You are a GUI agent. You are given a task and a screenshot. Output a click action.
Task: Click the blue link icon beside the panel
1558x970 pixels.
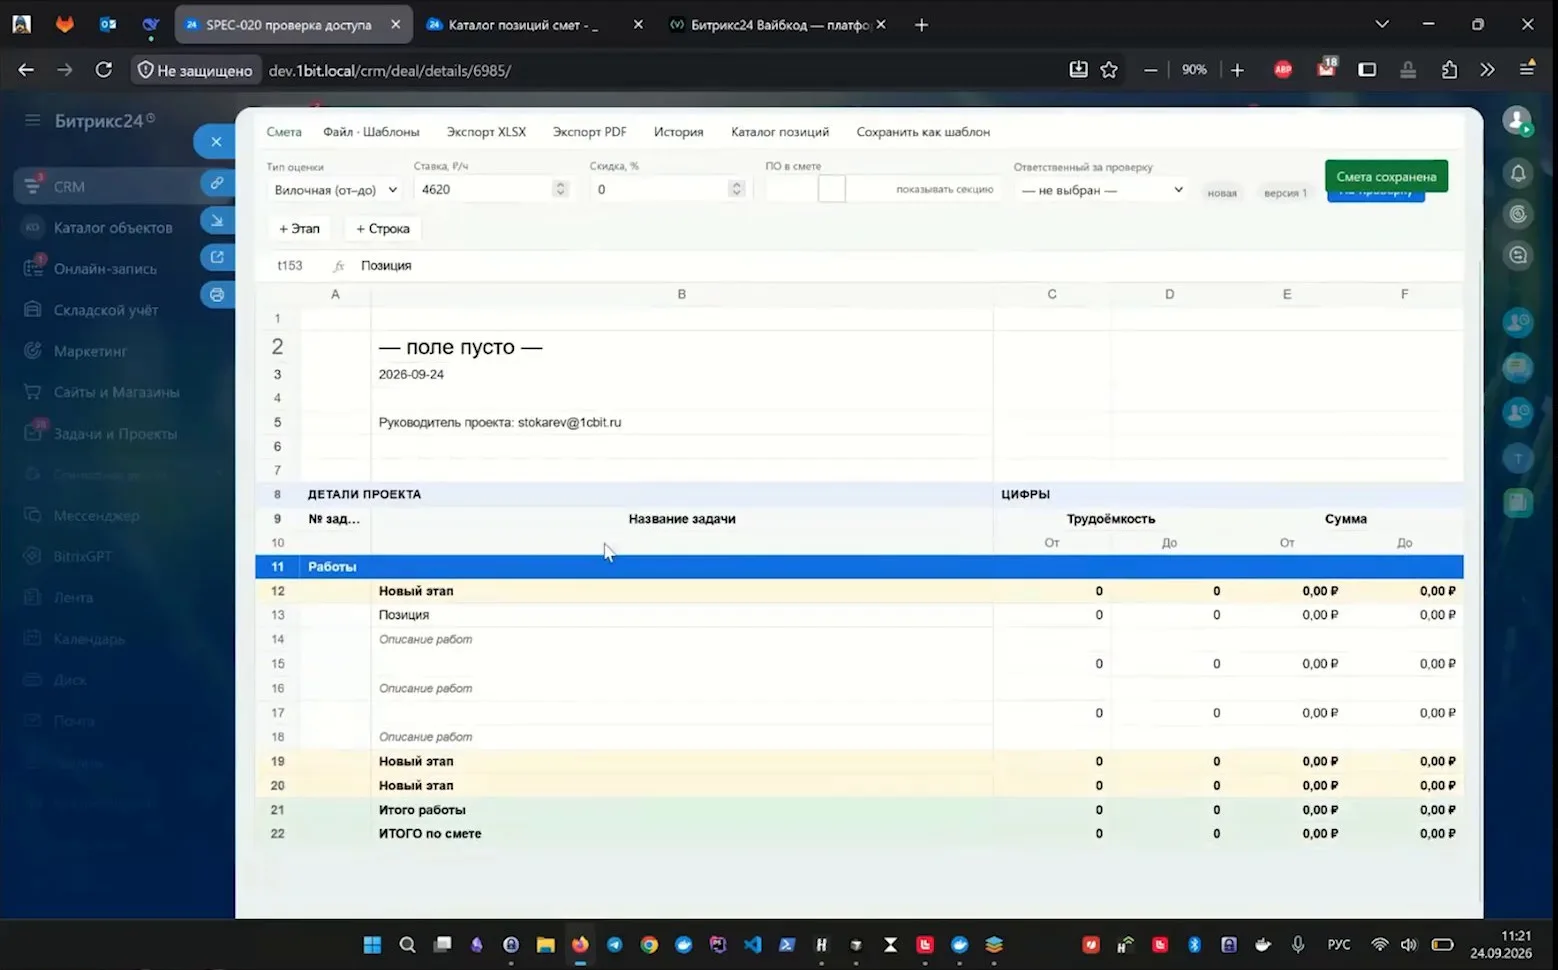click(216, 183)
